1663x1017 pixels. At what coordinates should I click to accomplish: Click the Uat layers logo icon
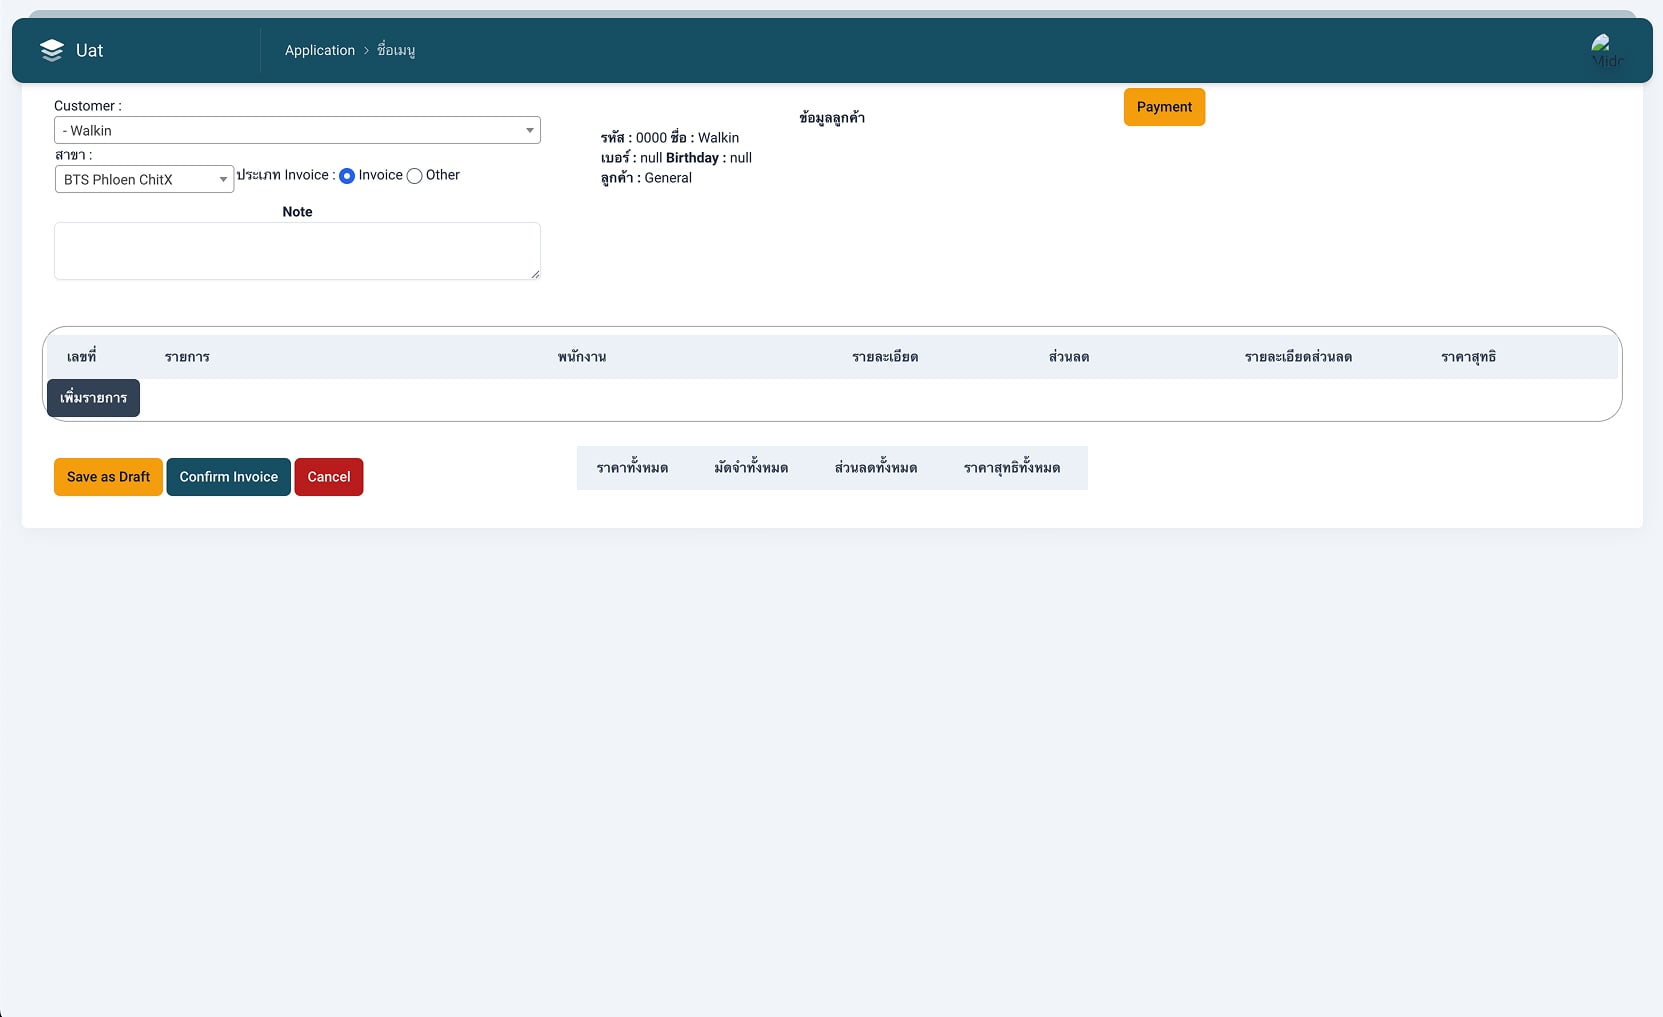click(52, 50)
